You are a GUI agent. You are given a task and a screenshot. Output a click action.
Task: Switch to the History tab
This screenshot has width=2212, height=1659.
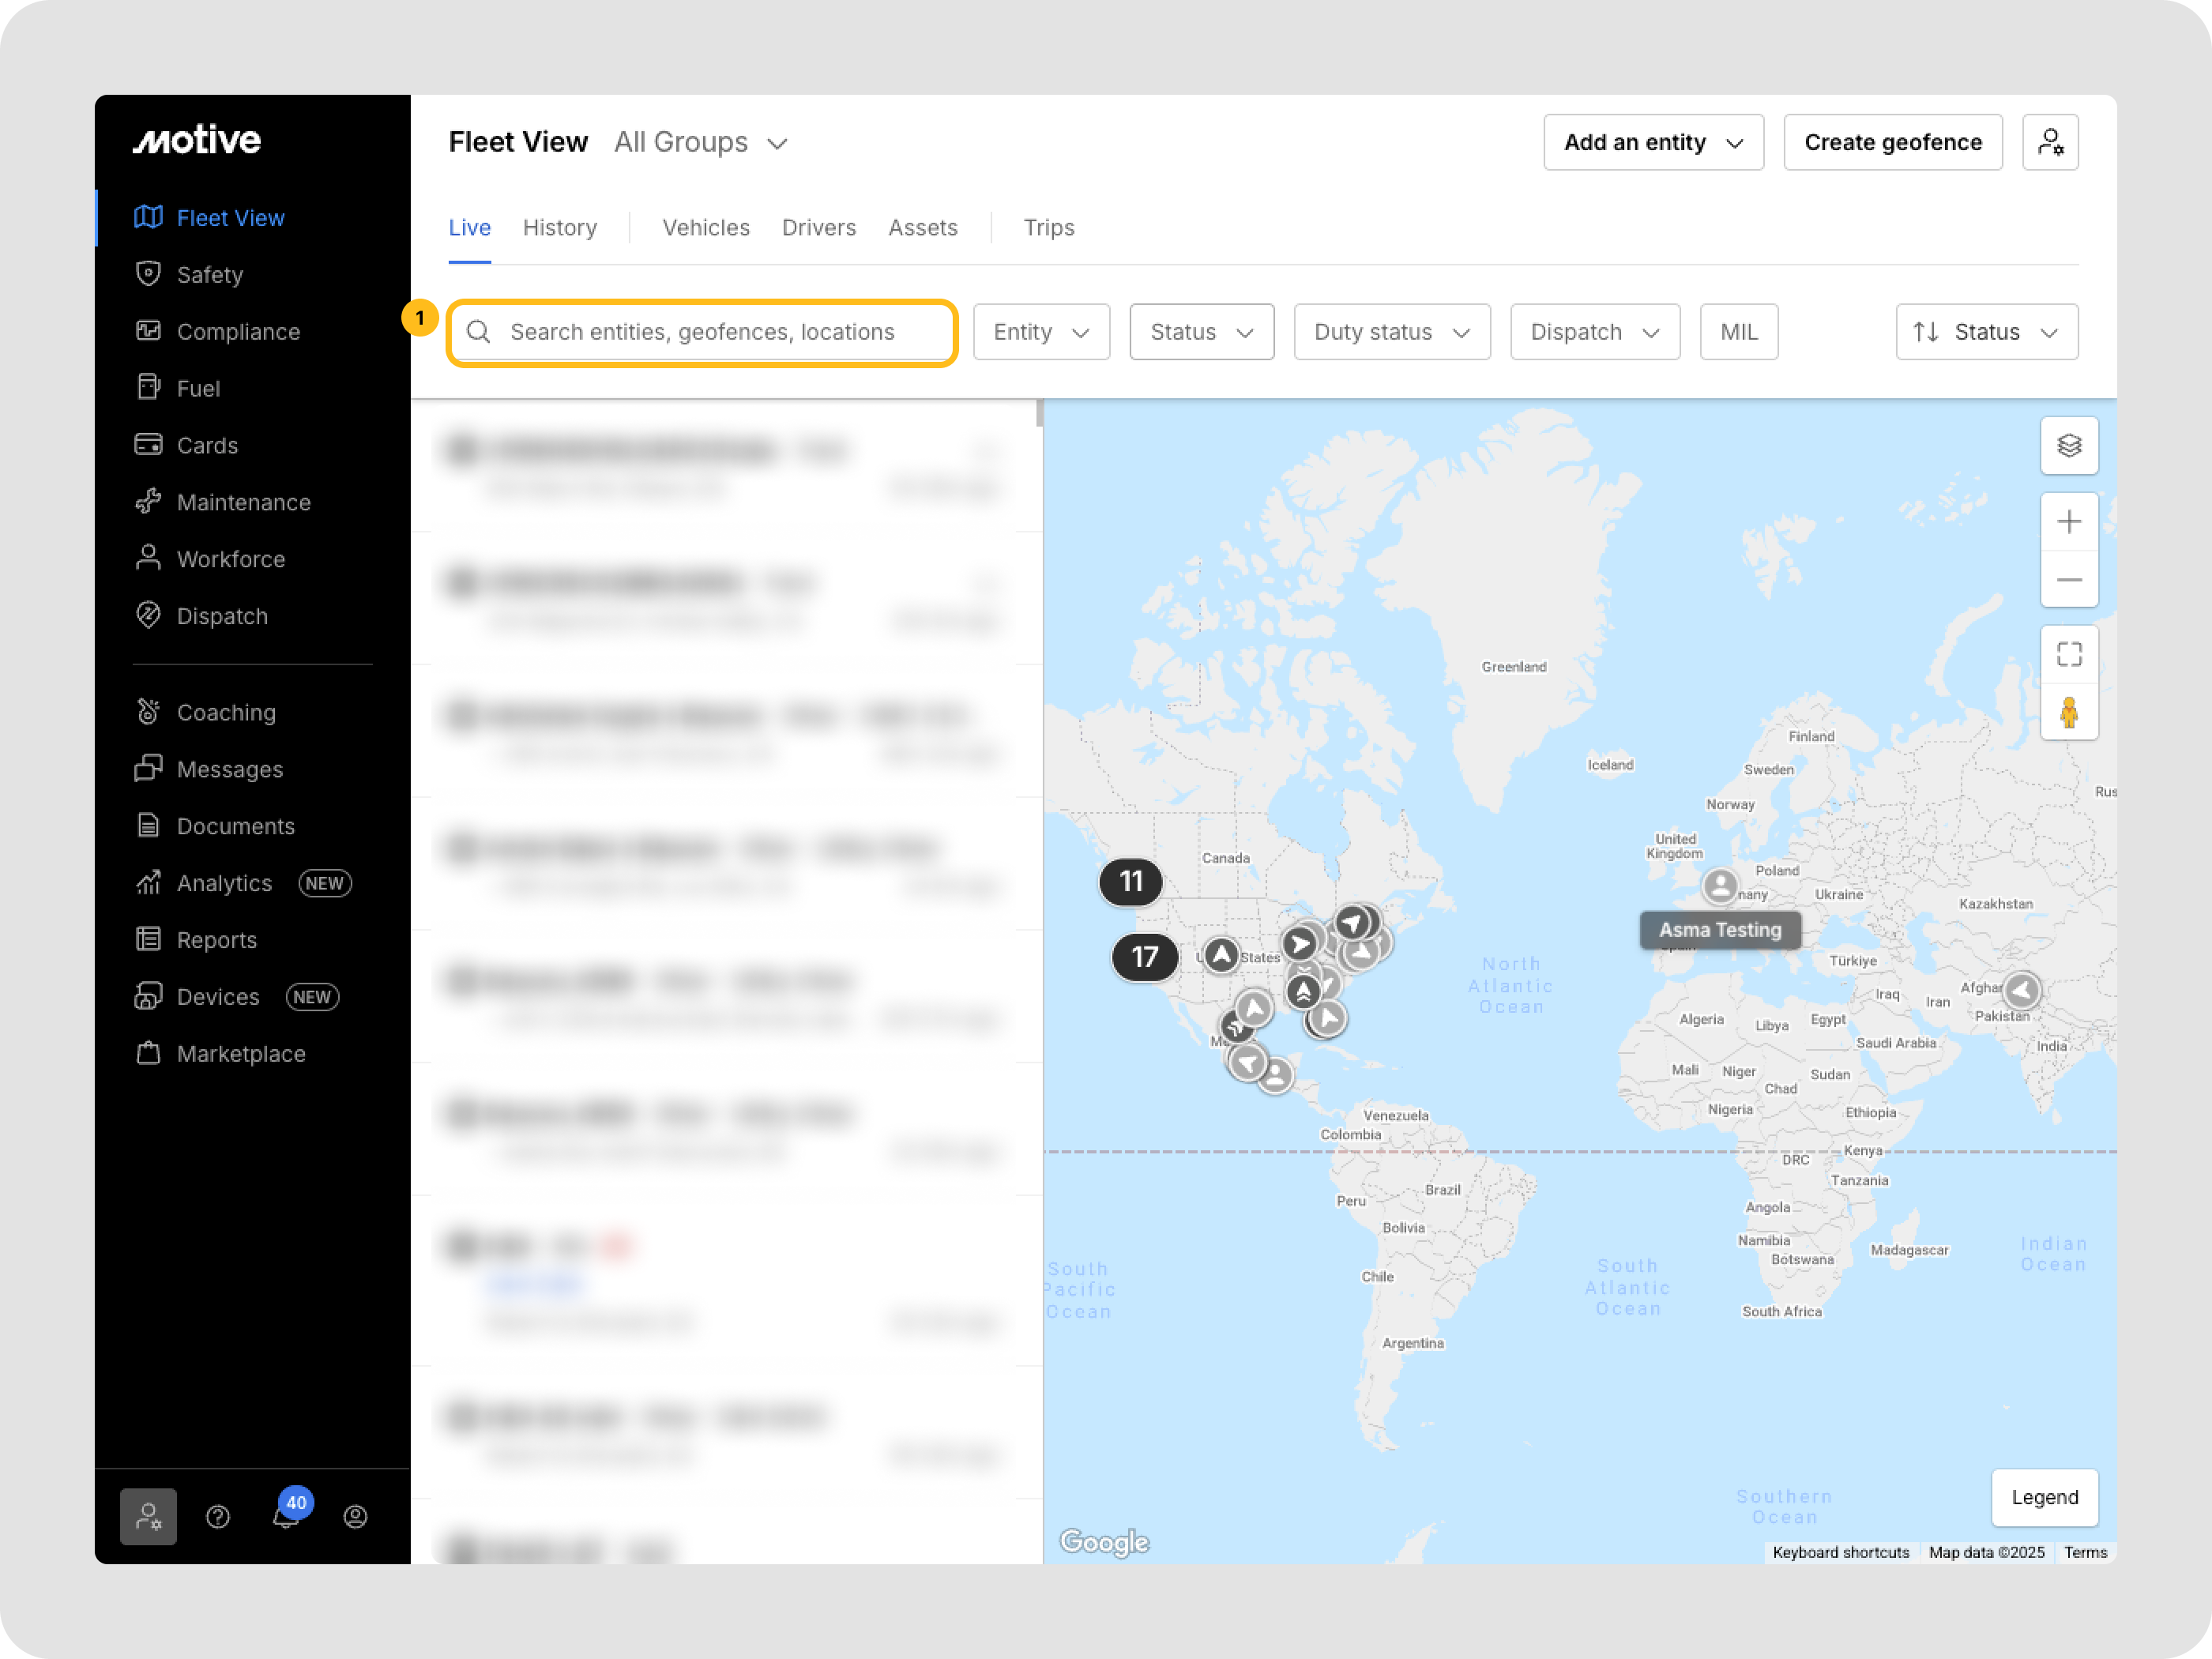560,227
